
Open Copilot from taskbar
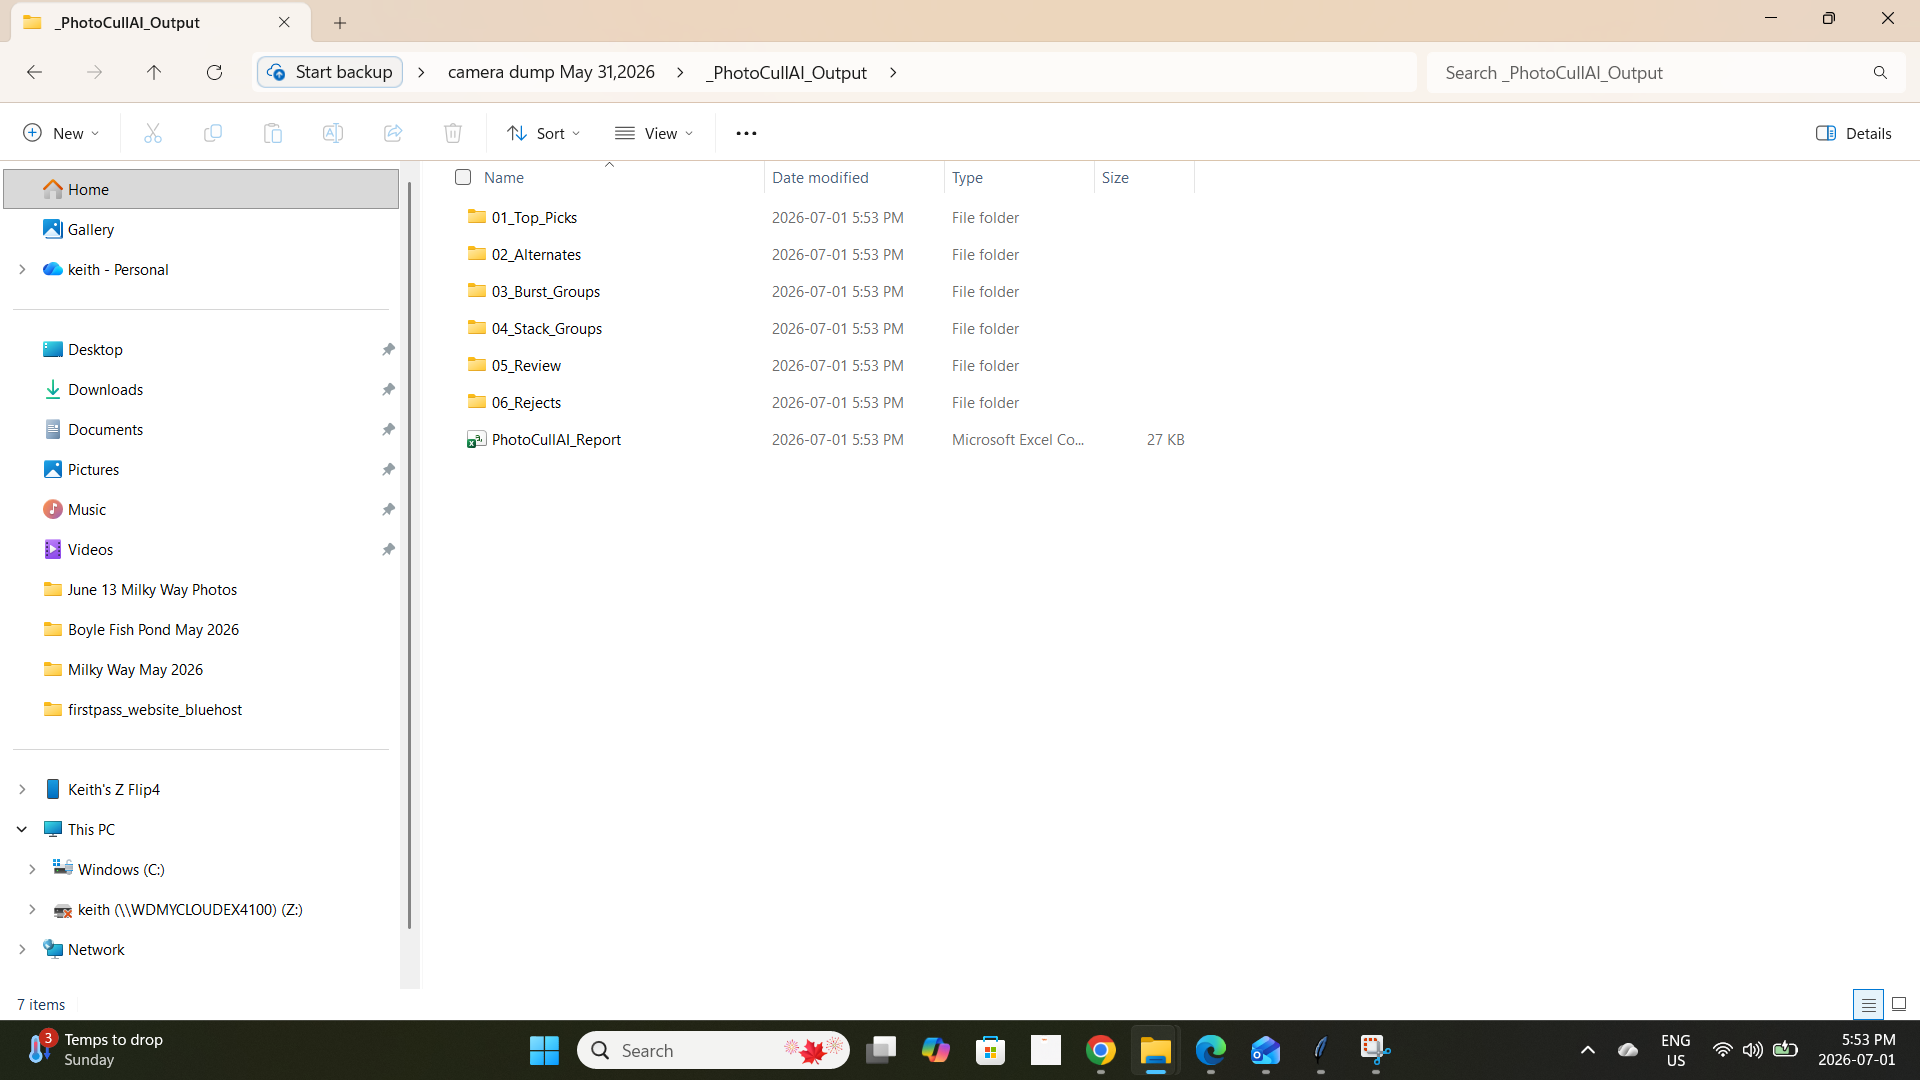(936, 1050)
